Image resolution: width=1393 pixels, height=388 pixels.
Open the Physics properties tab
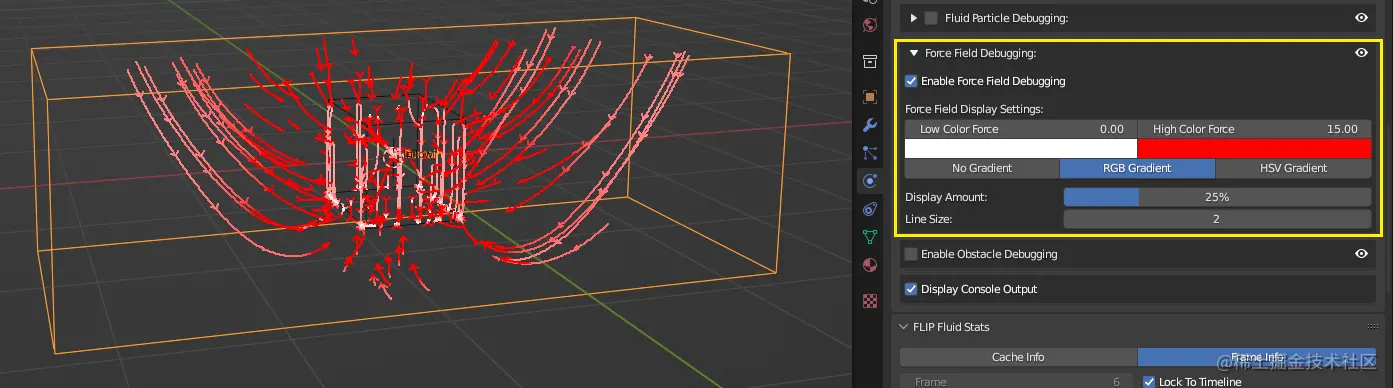point(869,181)
